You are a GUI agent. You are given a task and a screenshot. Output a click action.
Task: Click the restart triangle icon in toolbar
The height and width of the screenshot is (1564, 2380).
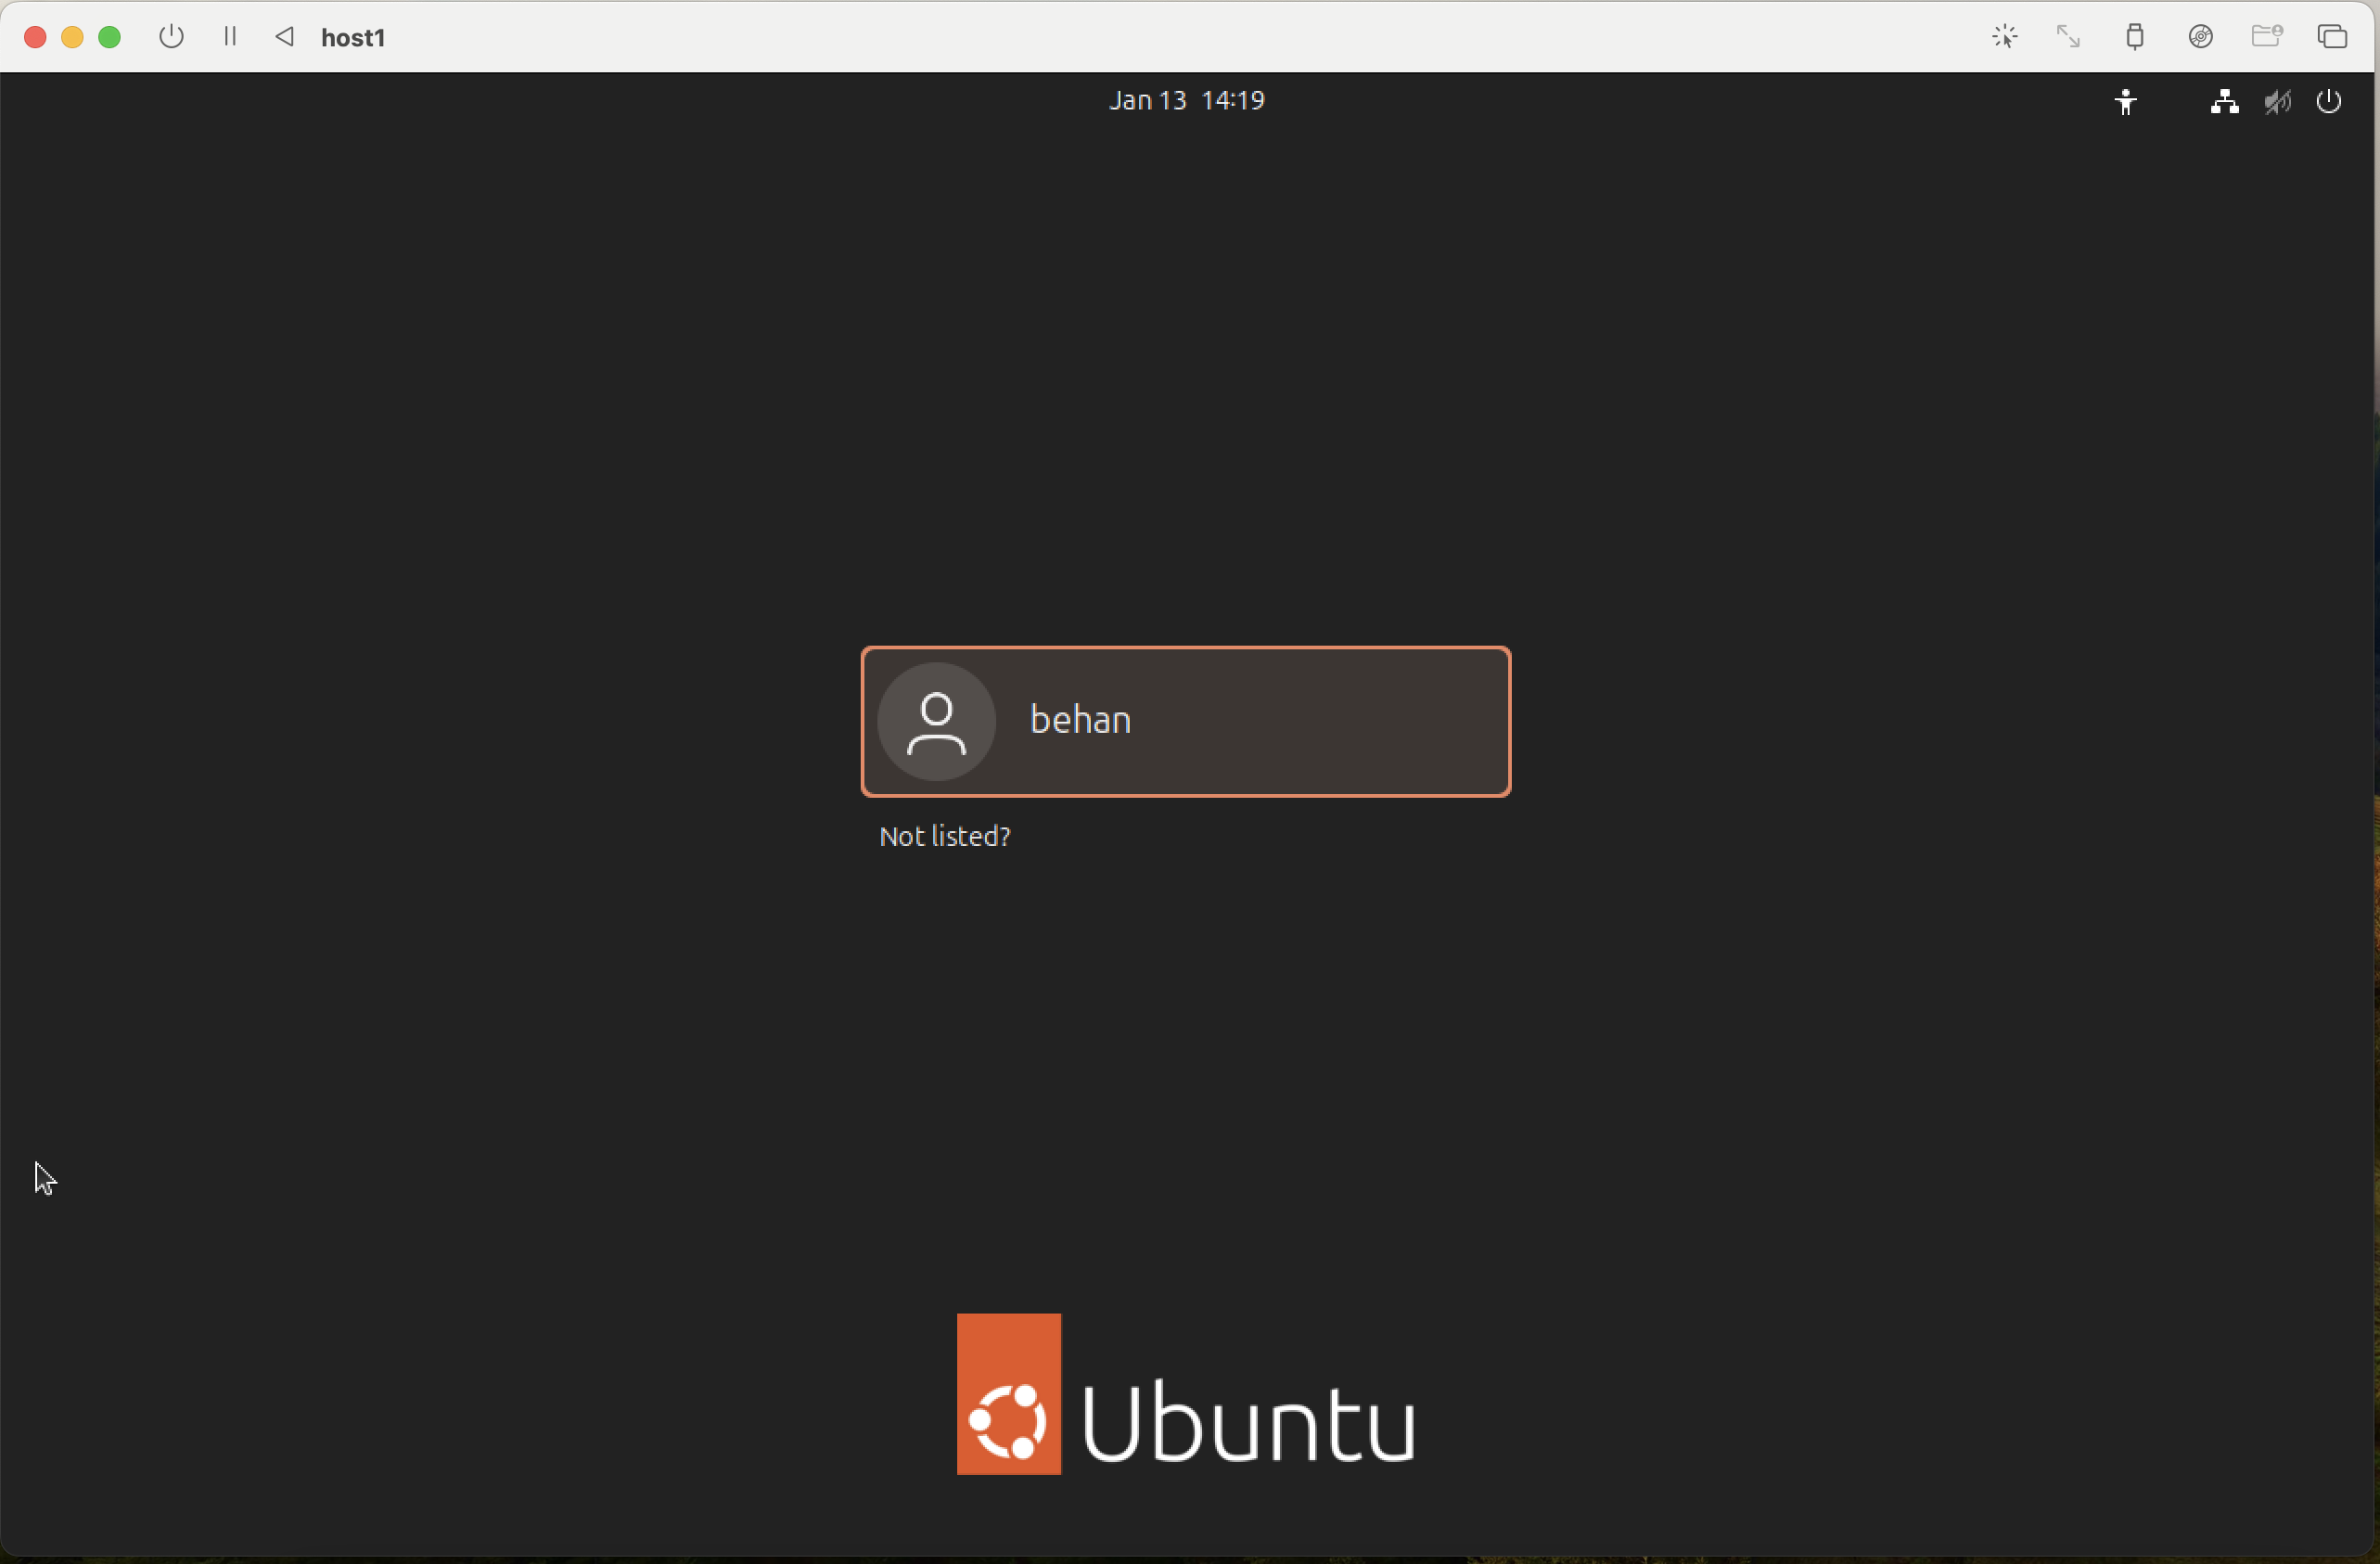click(285, 37)
